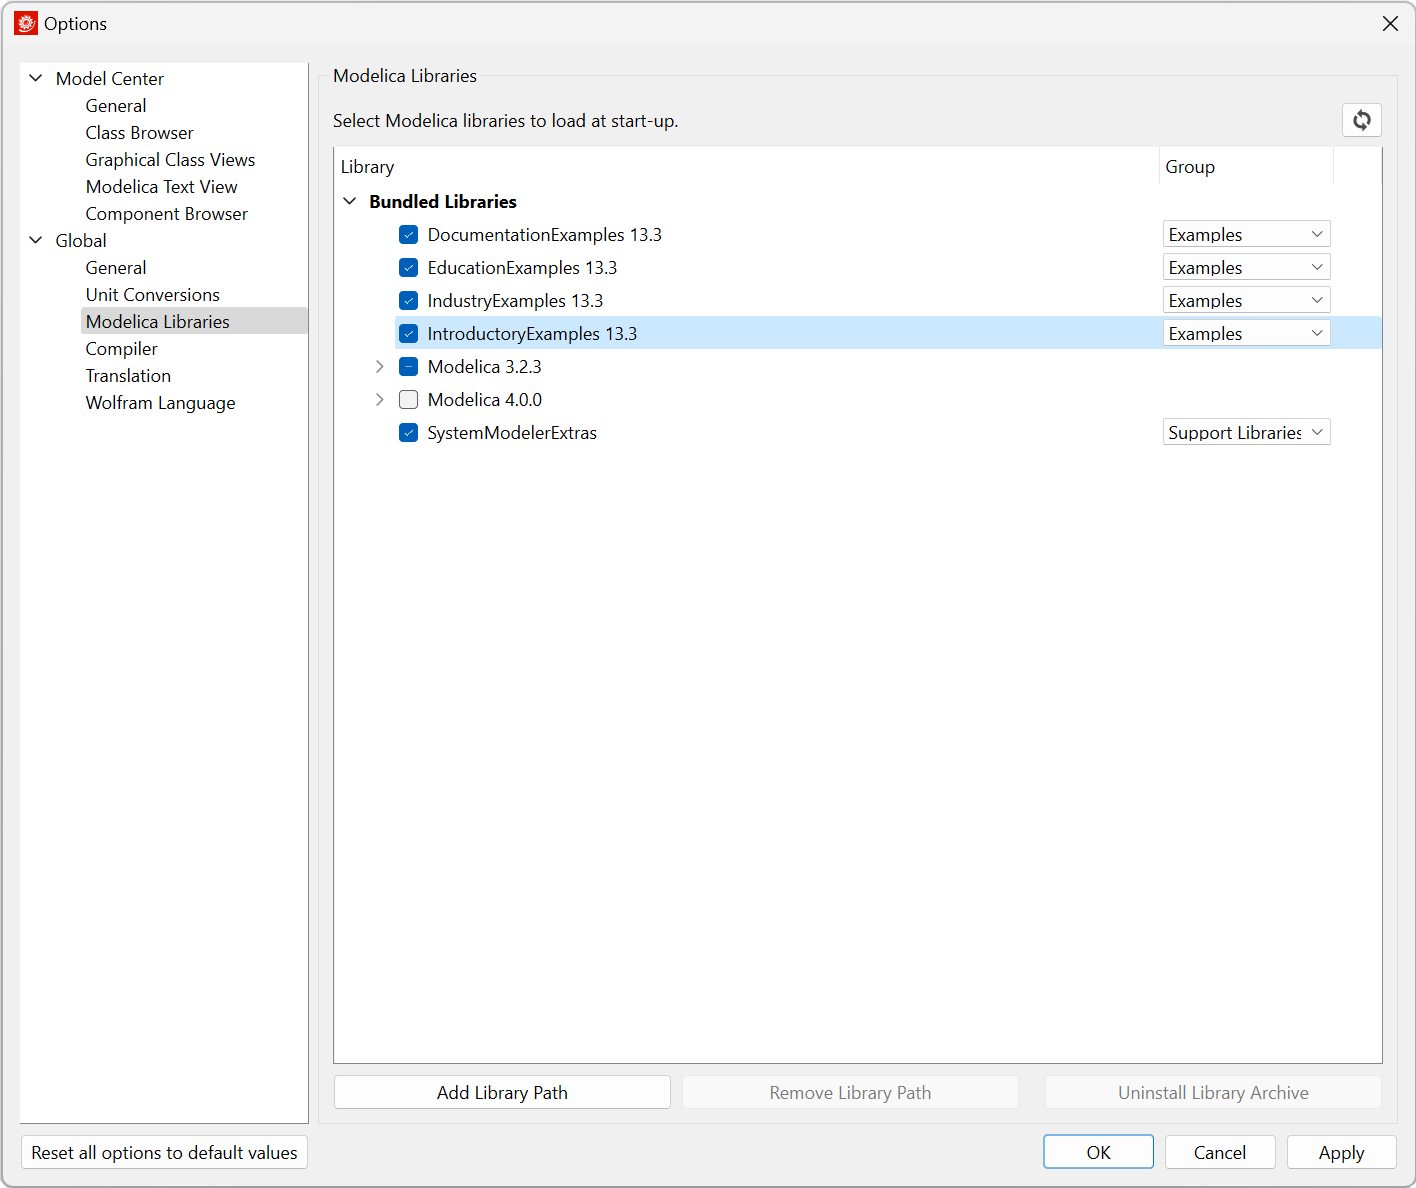Toggle the Modelica 3.2.3 partial checkbox

point(408,366)
